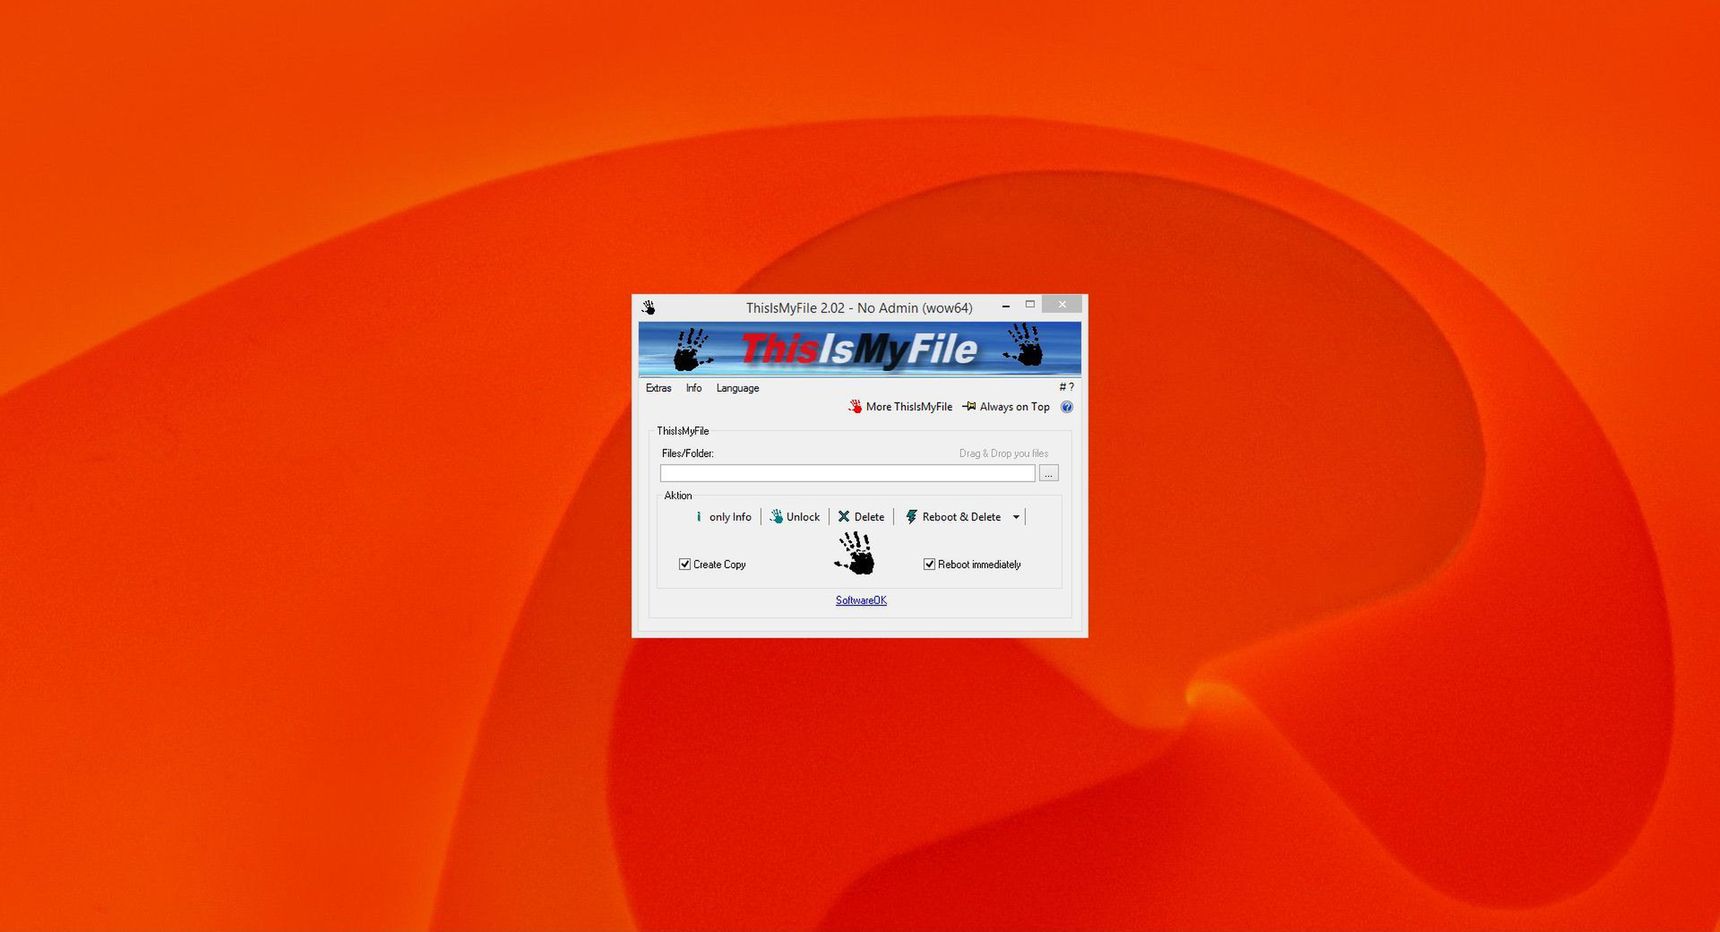The height and width of the screenshot is (932, 1720).
Task: Expand the Reboot & Delete dropdown arrow
Action: [1016, 517]
